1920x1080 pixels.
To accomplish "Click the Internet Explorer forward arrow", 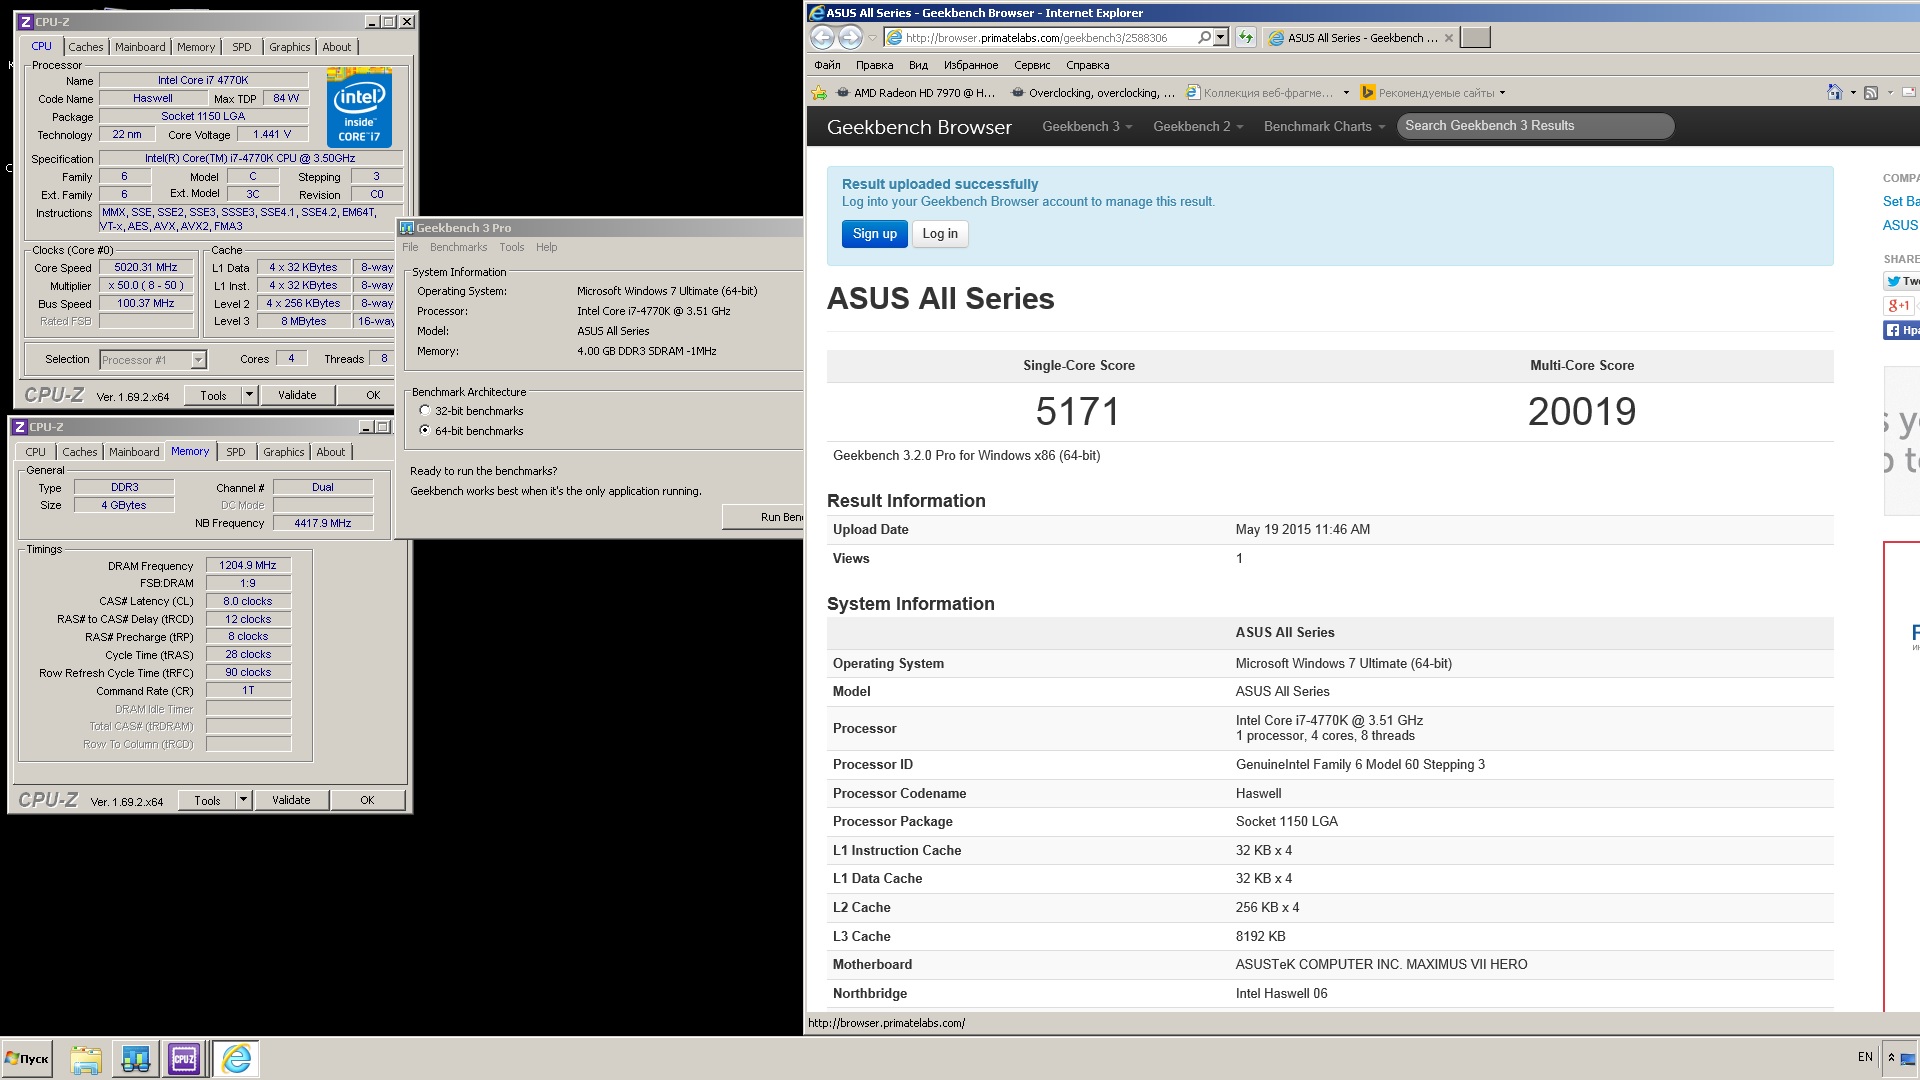I will coord(850,38).
